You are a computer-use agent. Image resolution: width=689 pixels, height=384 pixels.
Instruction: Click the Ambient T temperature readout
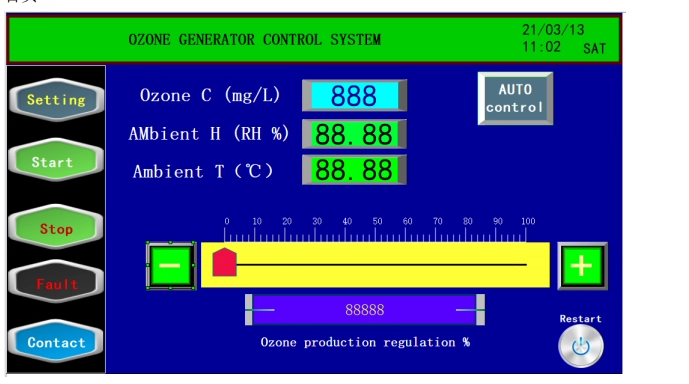pyautogui.click(x=354, y=170)
